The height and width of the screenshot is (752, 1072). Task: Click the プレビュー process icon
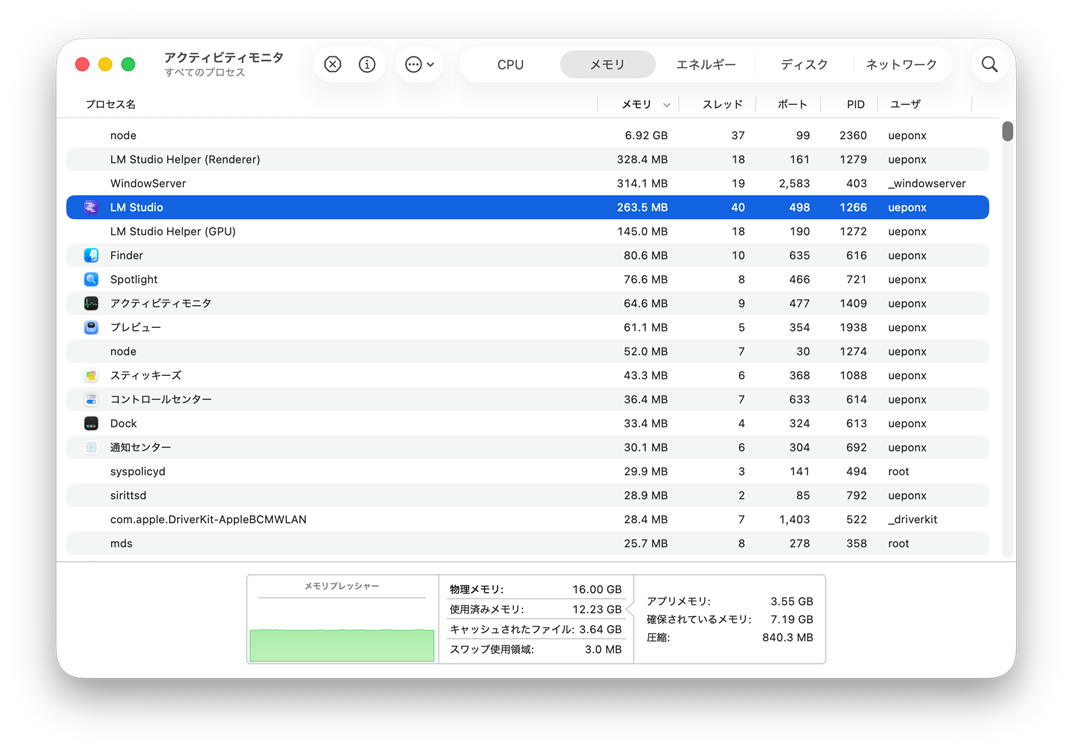91,327
